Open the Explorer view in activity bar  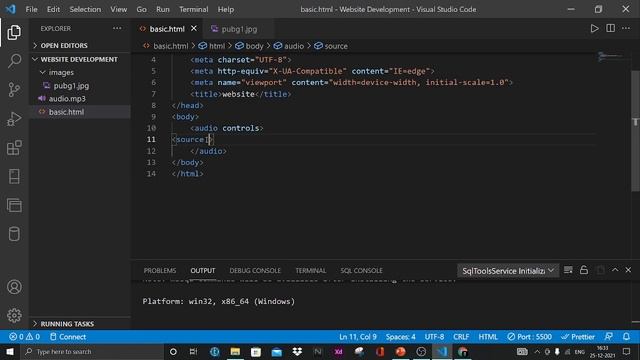(x=14, y=33)
